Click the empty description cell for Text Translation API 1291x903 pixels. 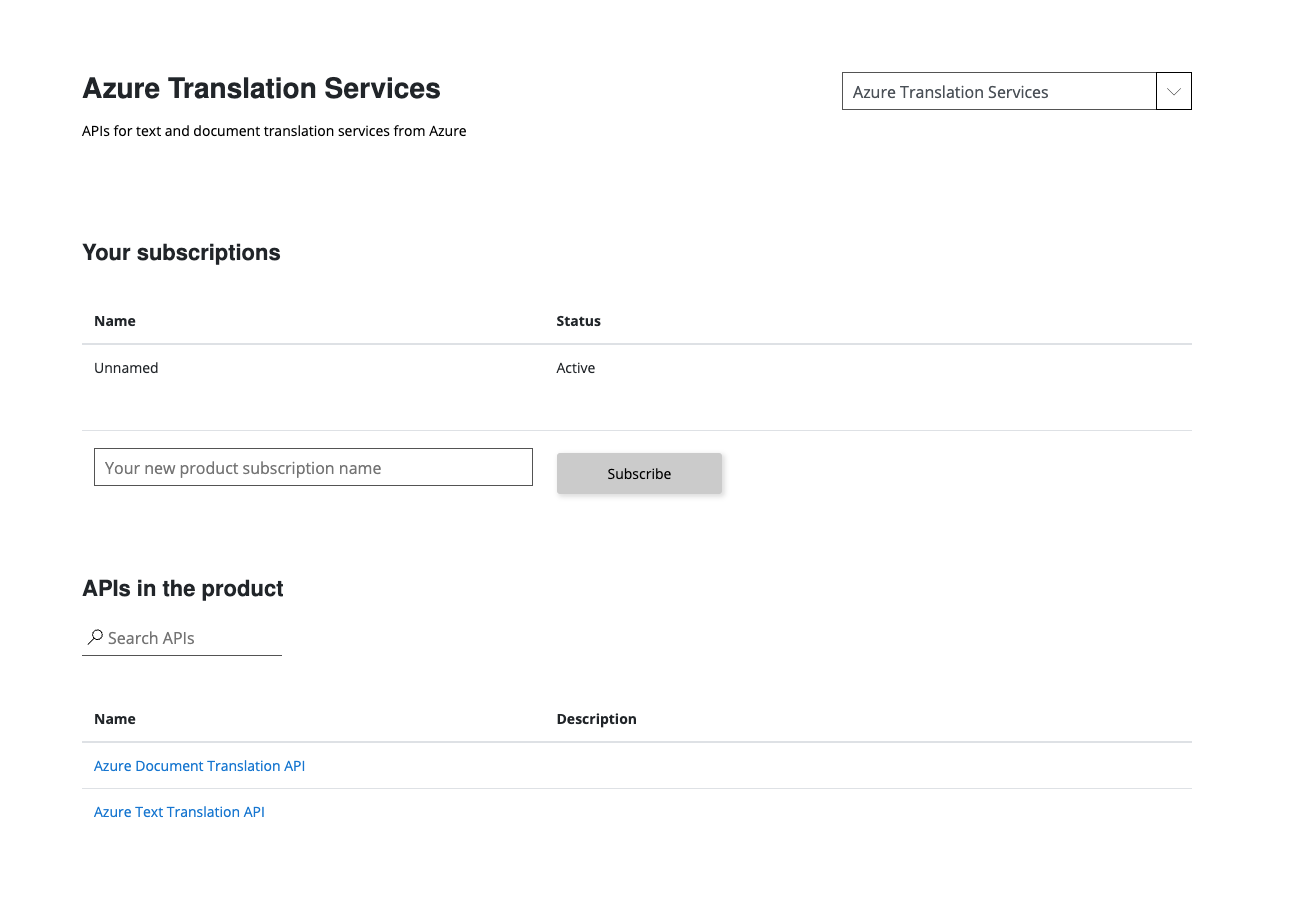(x=870, y=812)
